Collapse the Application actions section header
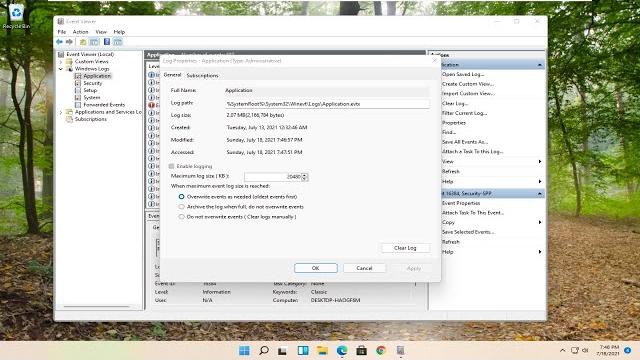640x360 pixels. click(x=540, y=65)
